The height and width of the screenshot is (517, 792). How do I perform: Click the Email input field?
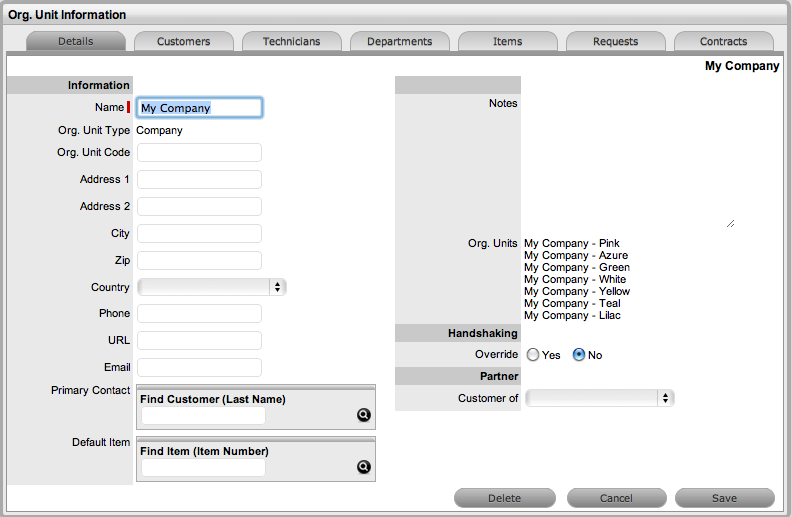(199, 368)
